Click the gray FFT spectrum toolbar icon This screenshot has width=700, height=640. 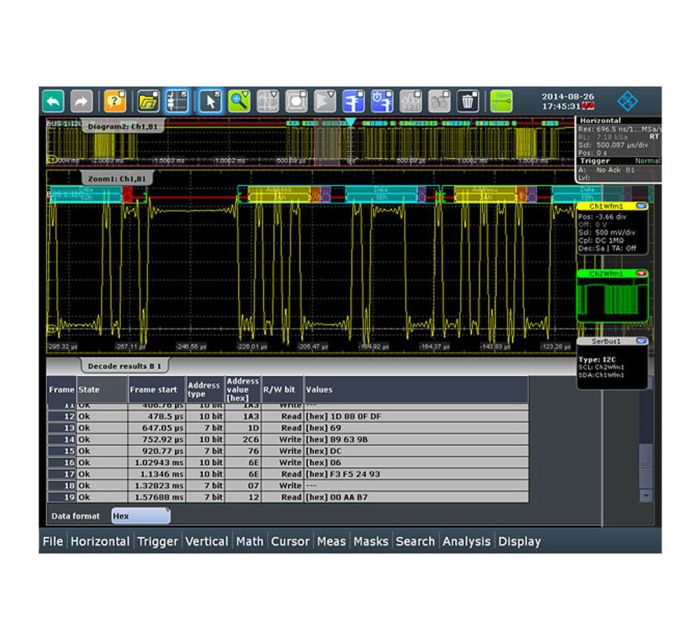pos(439,101)
